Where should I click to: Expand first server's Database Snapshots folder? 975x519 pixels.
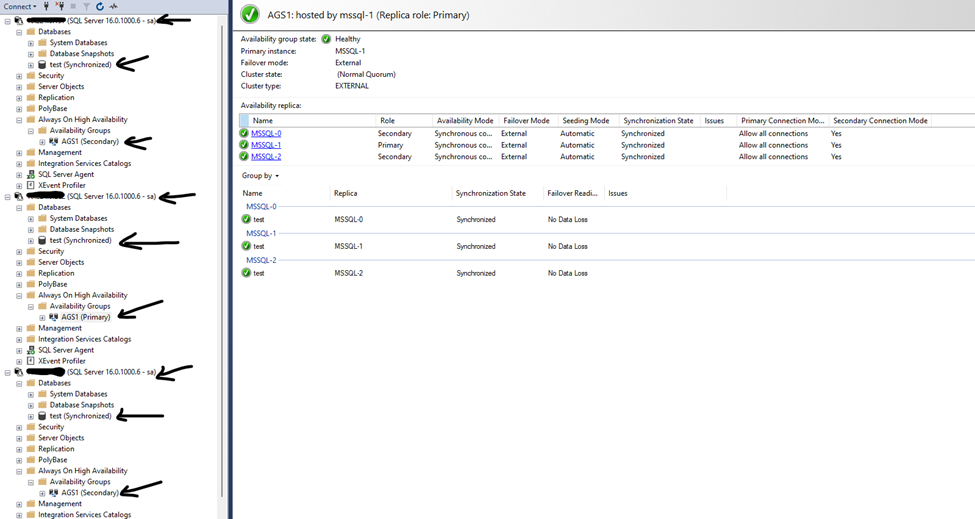point(30,54)
